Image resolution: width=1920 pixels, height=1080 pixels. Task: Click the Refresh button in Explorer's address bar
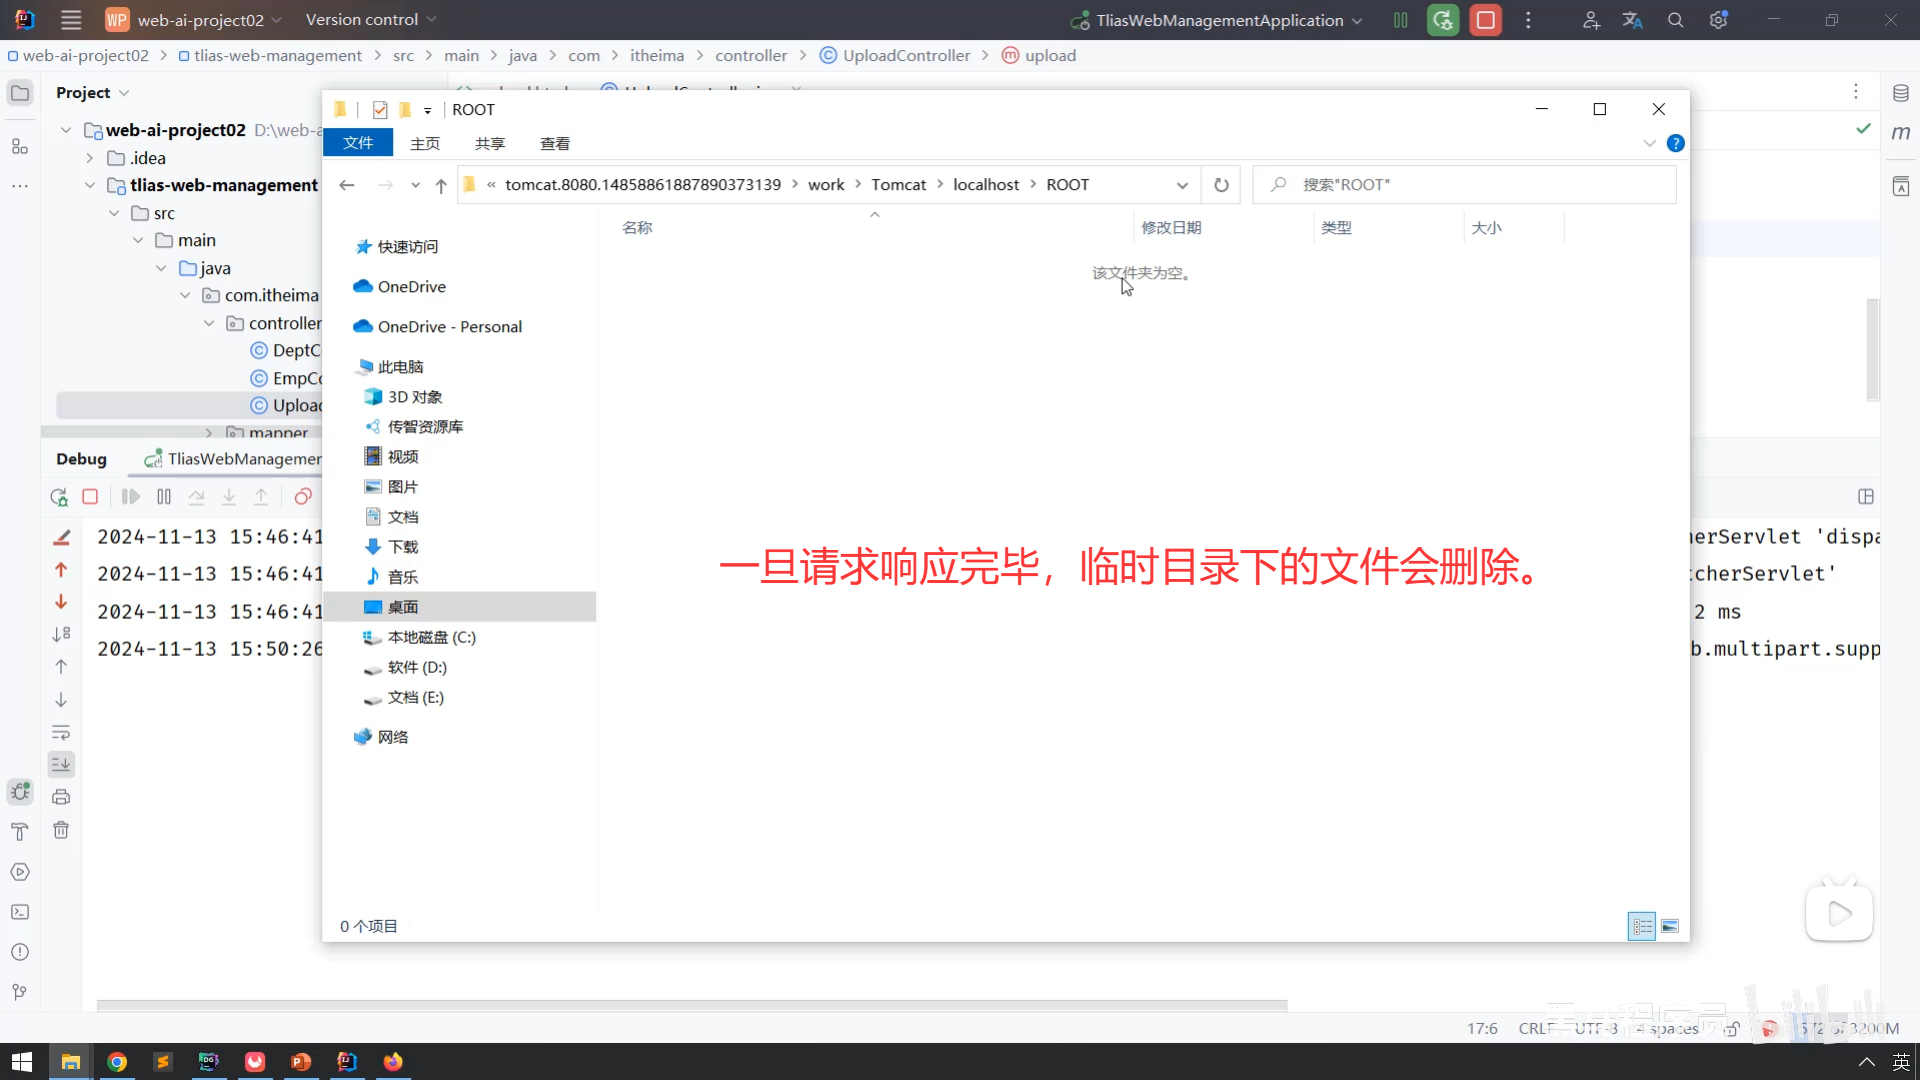tap(1221, 185)
